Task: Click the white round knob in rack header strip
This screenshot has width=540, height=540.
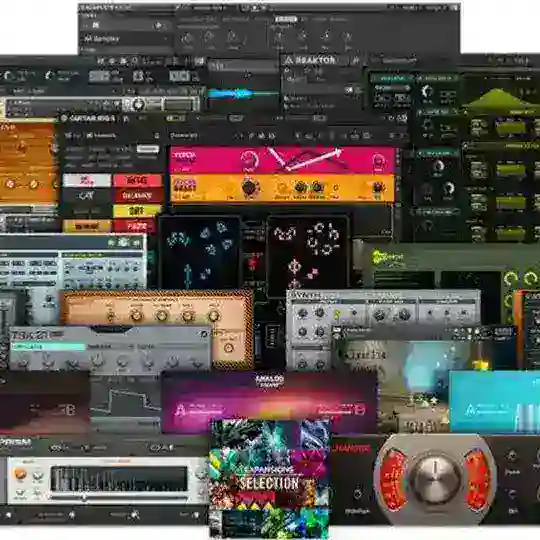Action: [138, 104]
